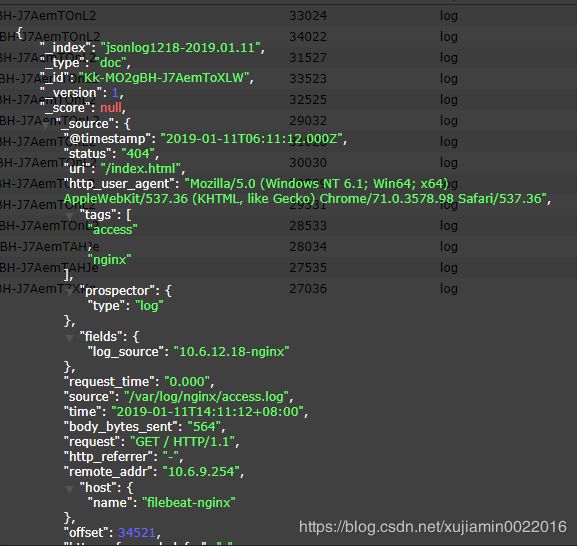
Task: Click the "_index" key label
Action: click(x=66, y=47)
